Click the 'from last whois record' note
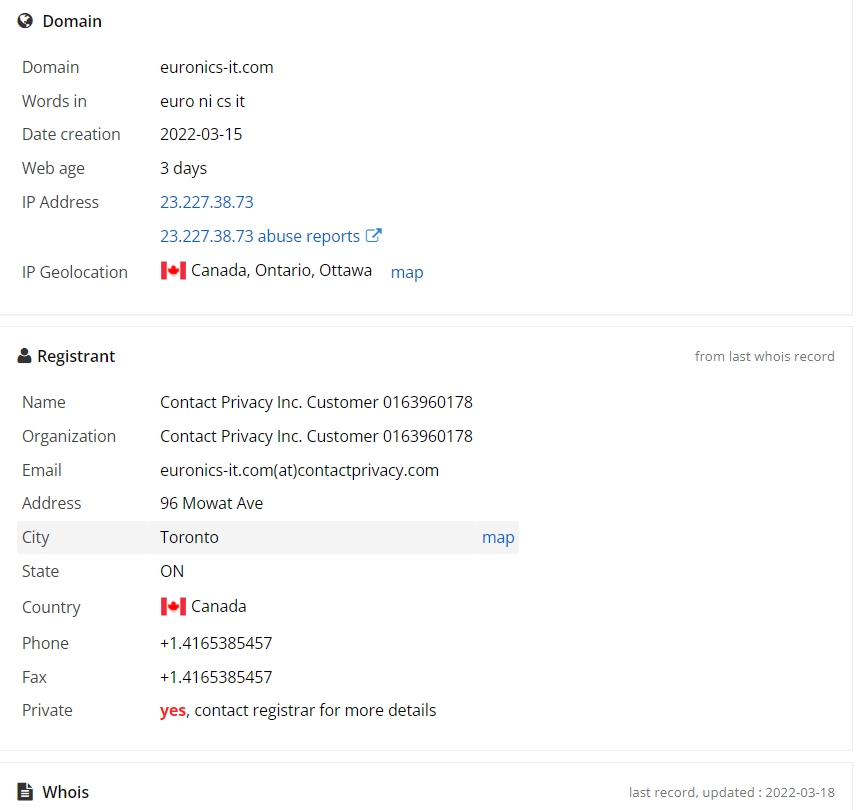The image size is (856, 810). pos(764,356)
